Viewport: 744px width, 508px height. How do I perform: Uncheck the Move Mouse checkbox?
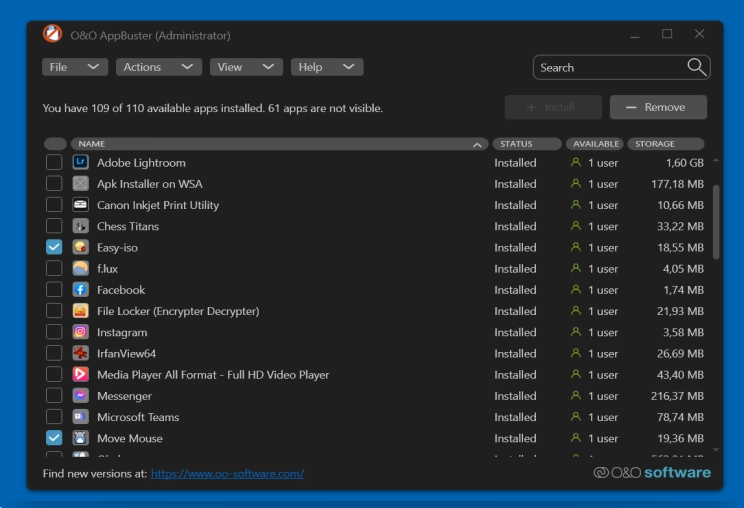click(54, 438)
